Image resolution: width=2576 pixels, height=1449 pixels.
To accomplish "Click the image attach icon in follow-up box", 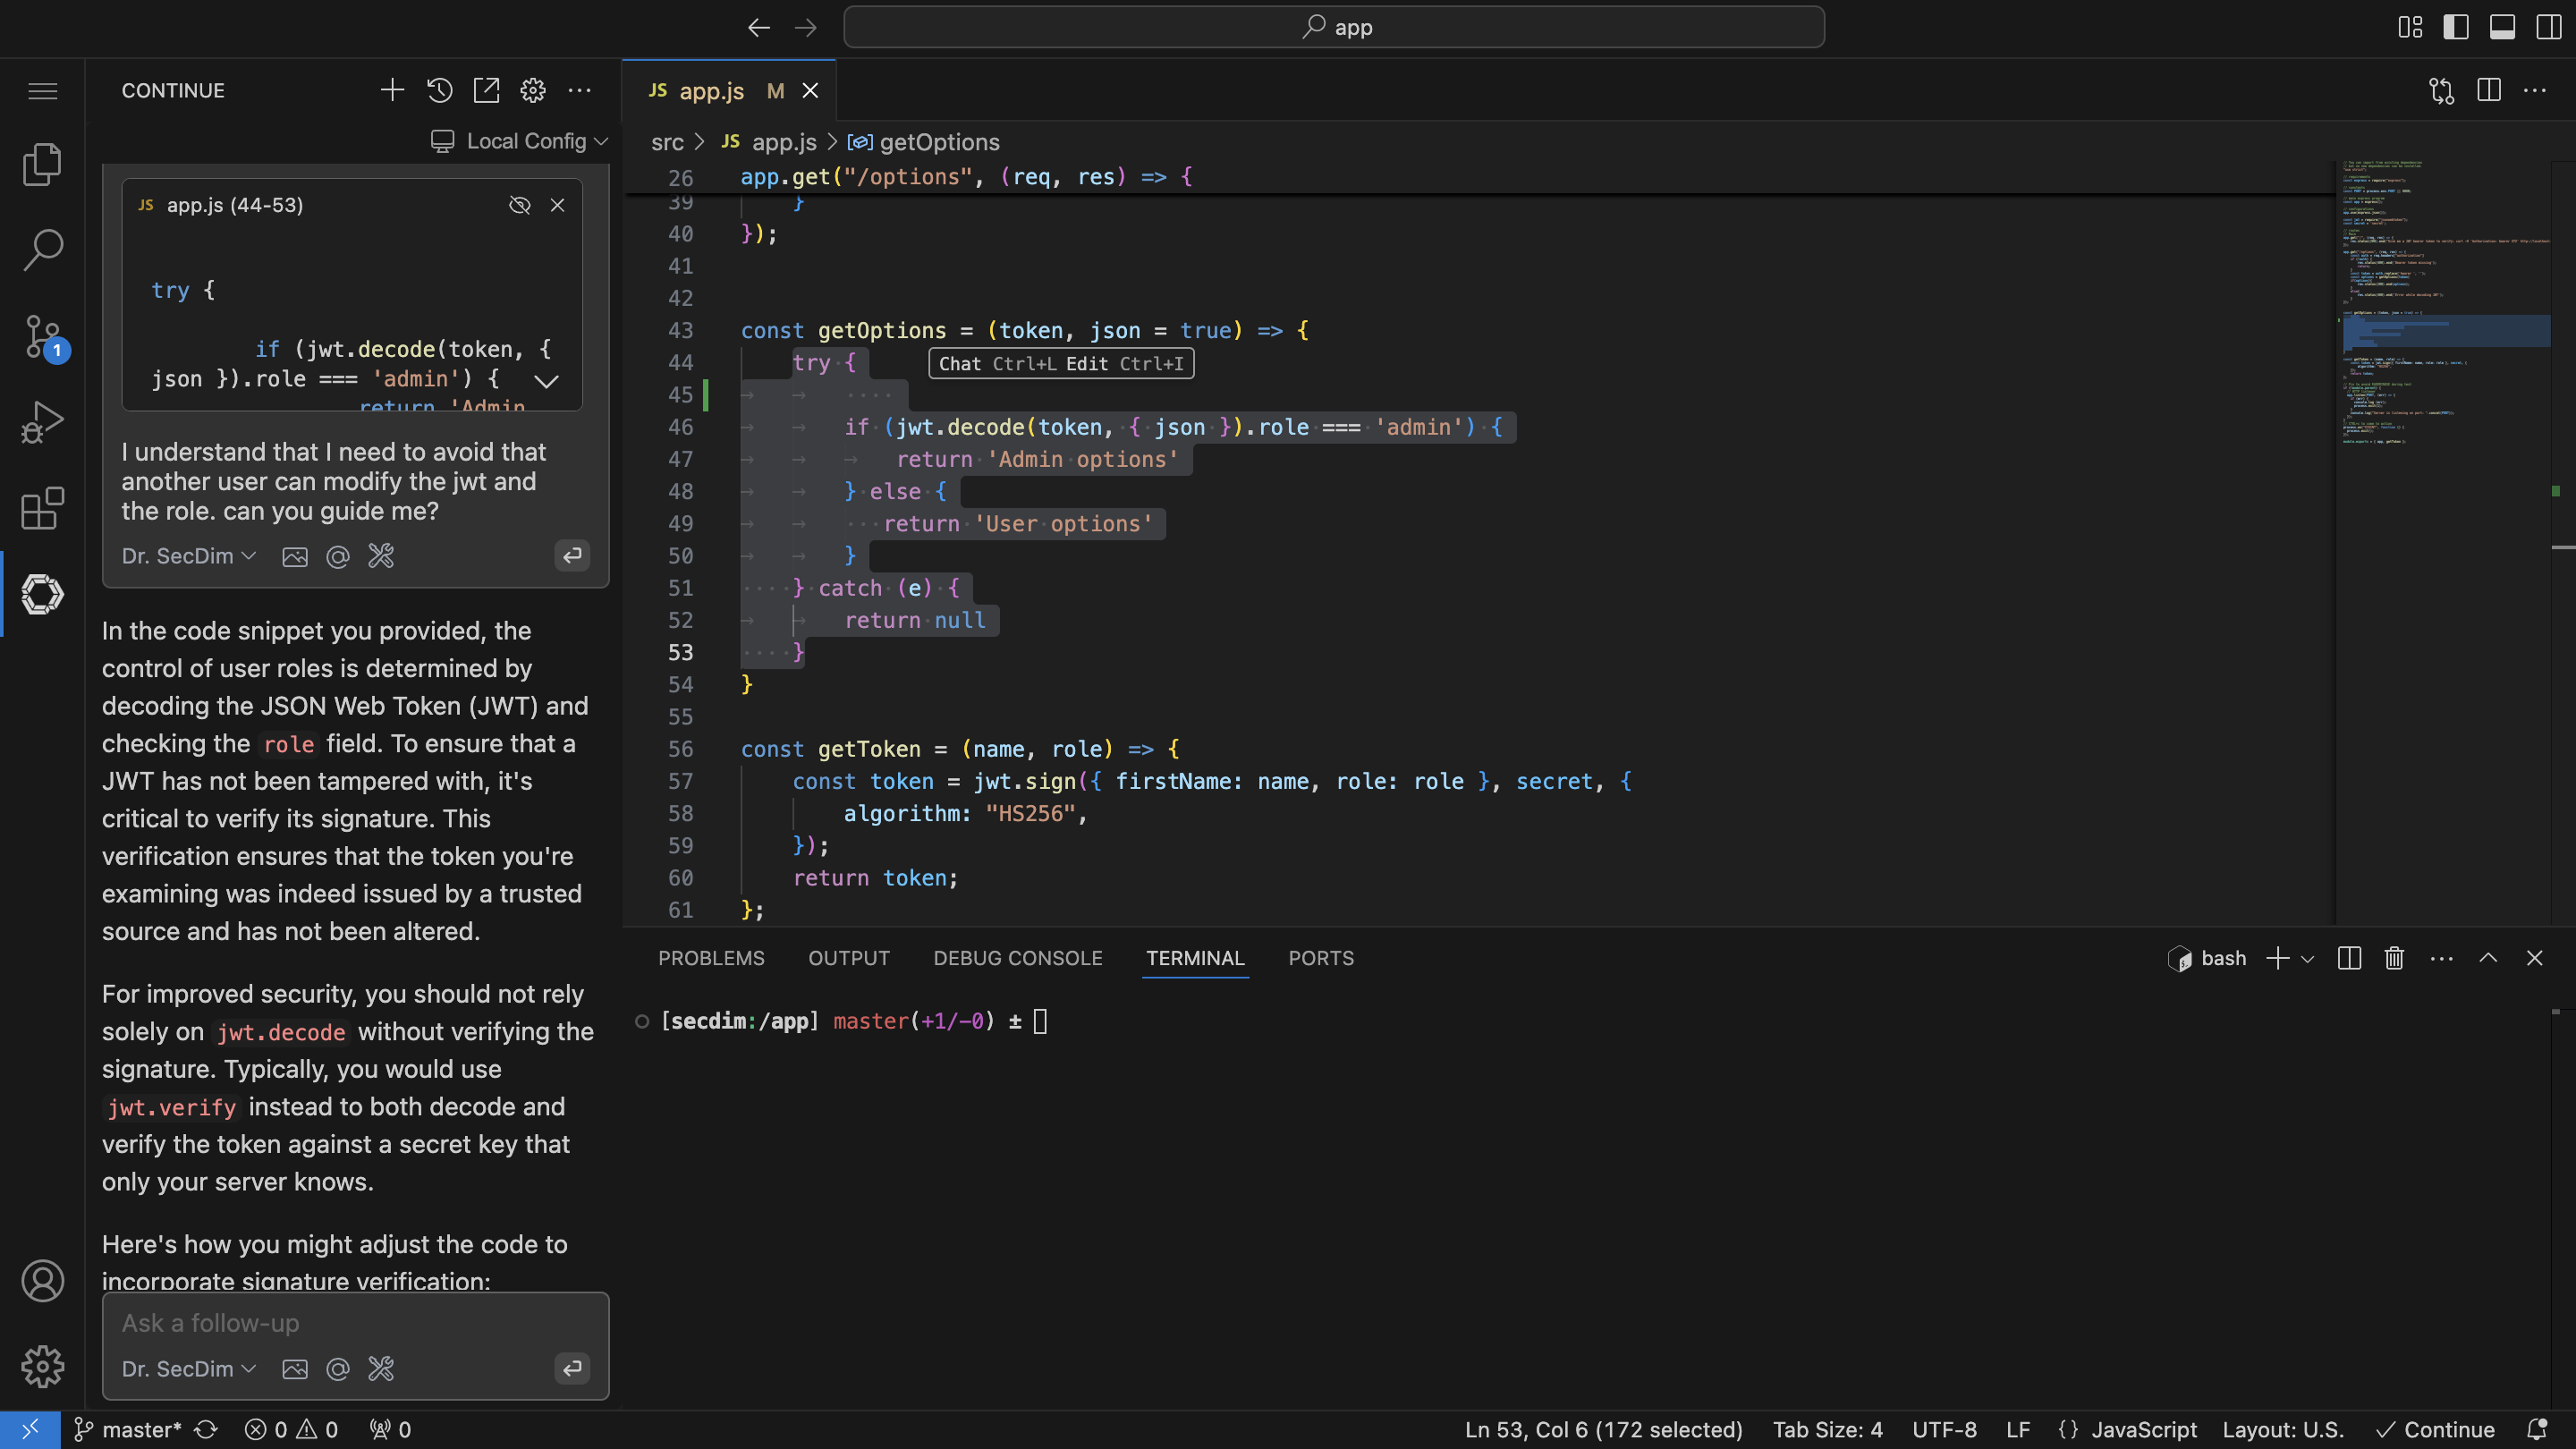I will [x=294, y=1369].
